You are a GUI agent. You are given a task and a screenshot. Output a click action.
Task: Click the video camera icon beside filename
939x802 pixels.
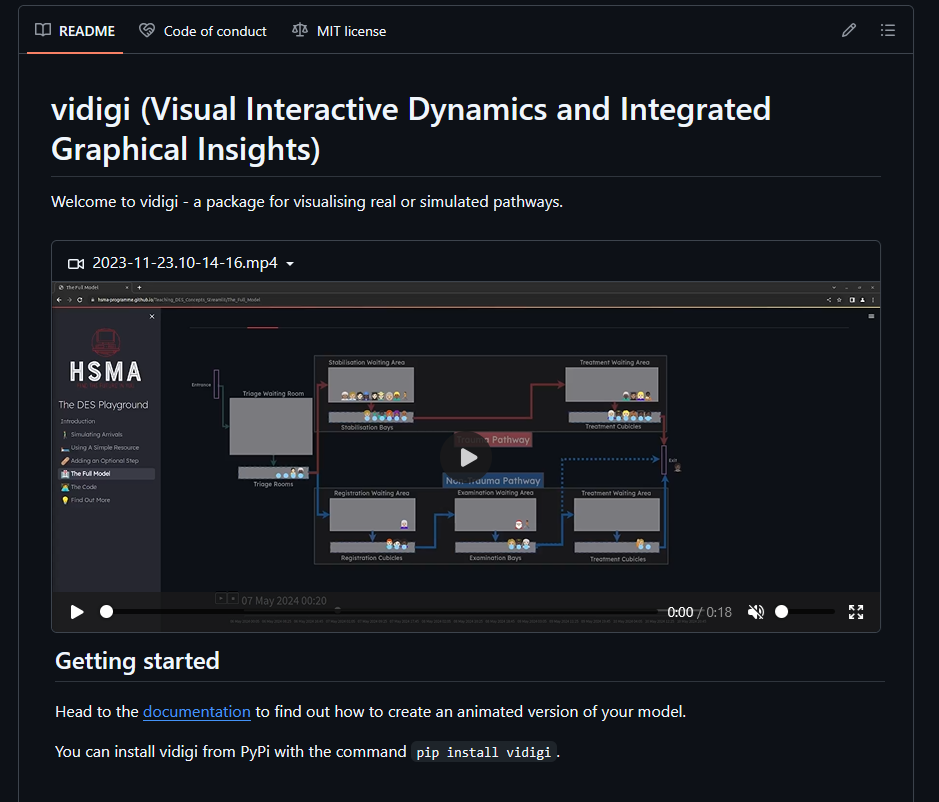coord(76,264)
